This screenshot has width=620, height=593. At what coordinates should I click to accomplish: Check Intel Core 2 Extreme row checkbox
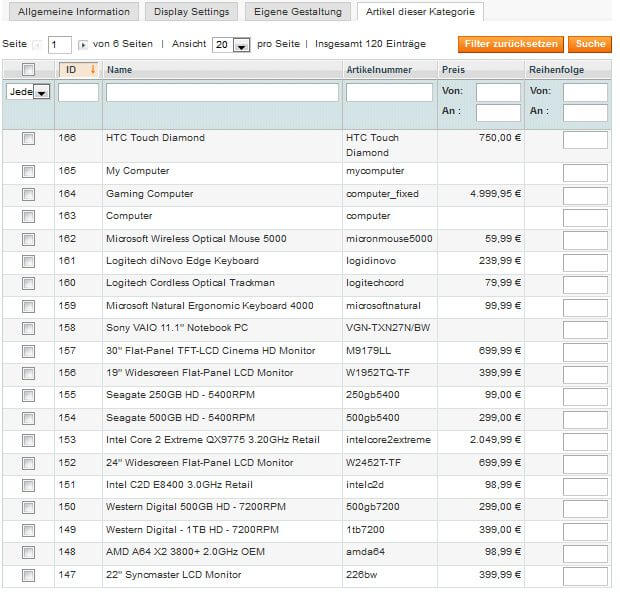click(x=28, y=440)
